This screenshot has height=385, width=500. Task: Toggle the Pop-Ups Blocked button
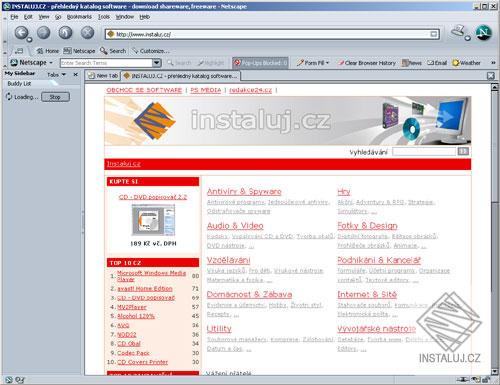(260, 63)
